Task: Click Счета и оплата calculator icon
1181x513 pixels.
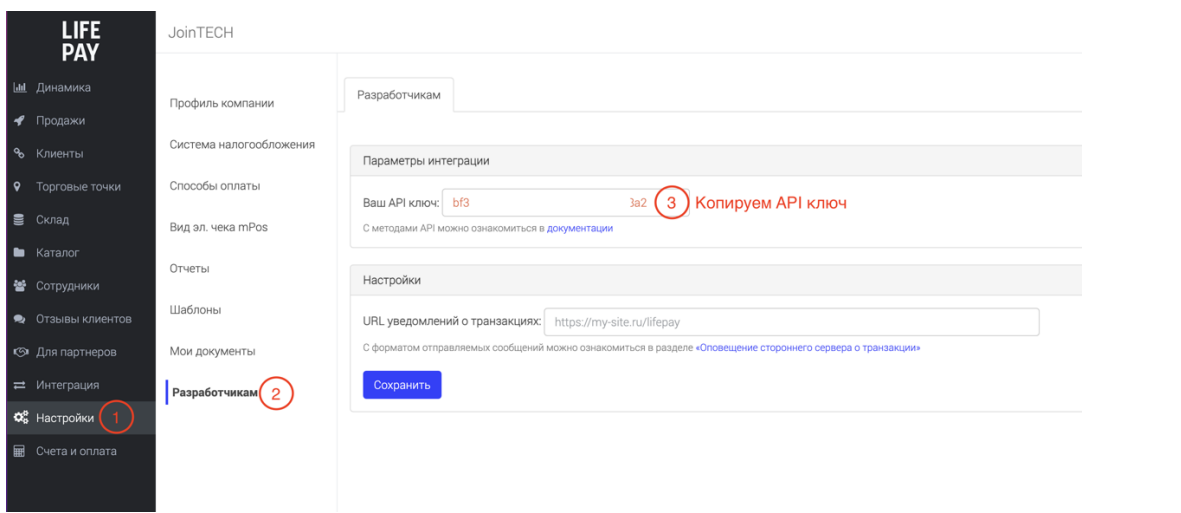Action: click(20, 452)
